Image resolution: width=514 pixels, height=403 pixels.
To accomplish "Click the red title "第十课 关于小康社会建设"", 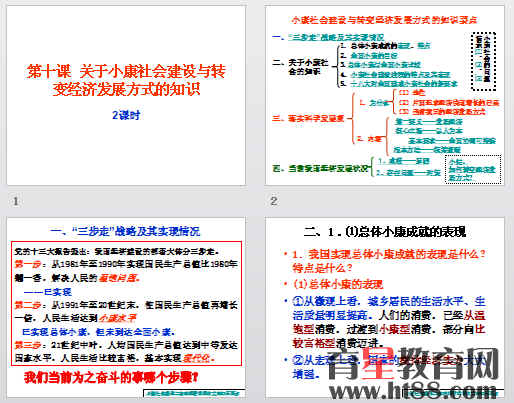I will (x=126, y=80).
